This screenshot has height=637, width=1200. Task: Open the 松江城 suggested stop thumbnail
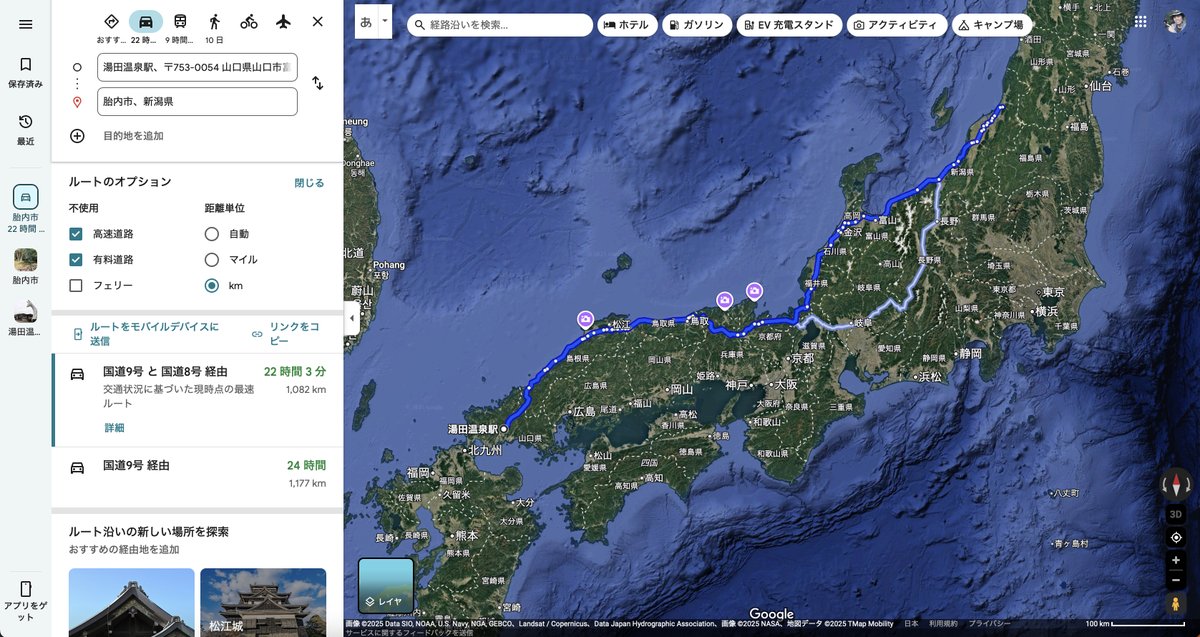(263, 602)
